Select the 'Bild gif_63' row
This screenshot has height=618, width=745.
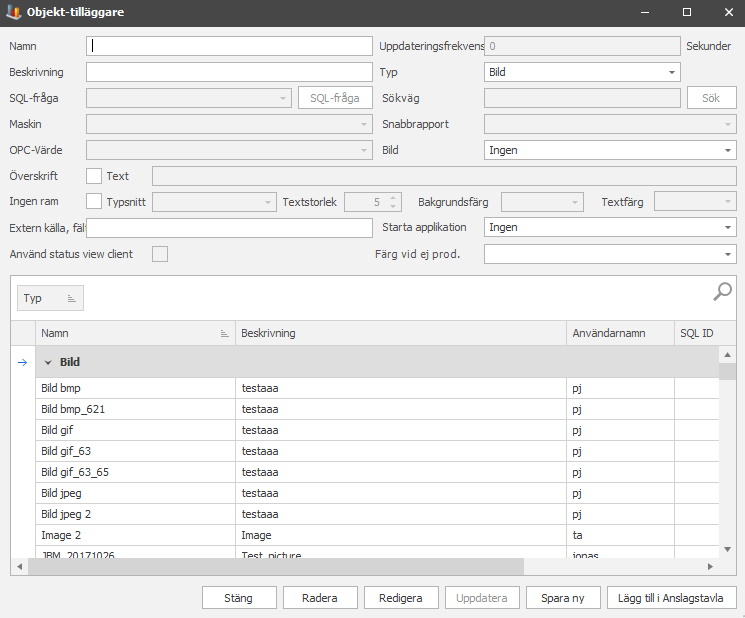coord(377,451)
